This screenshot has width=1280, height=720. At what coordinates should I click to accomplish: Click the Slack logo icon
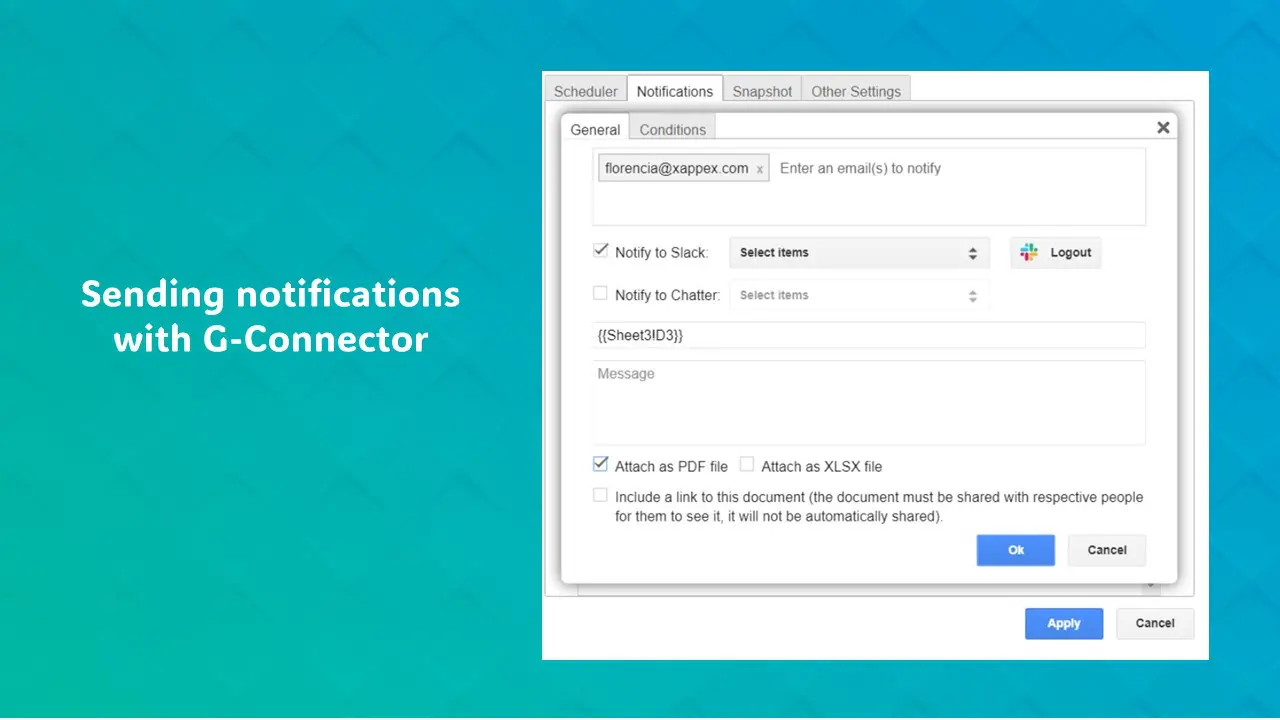tap(1029, 253)
